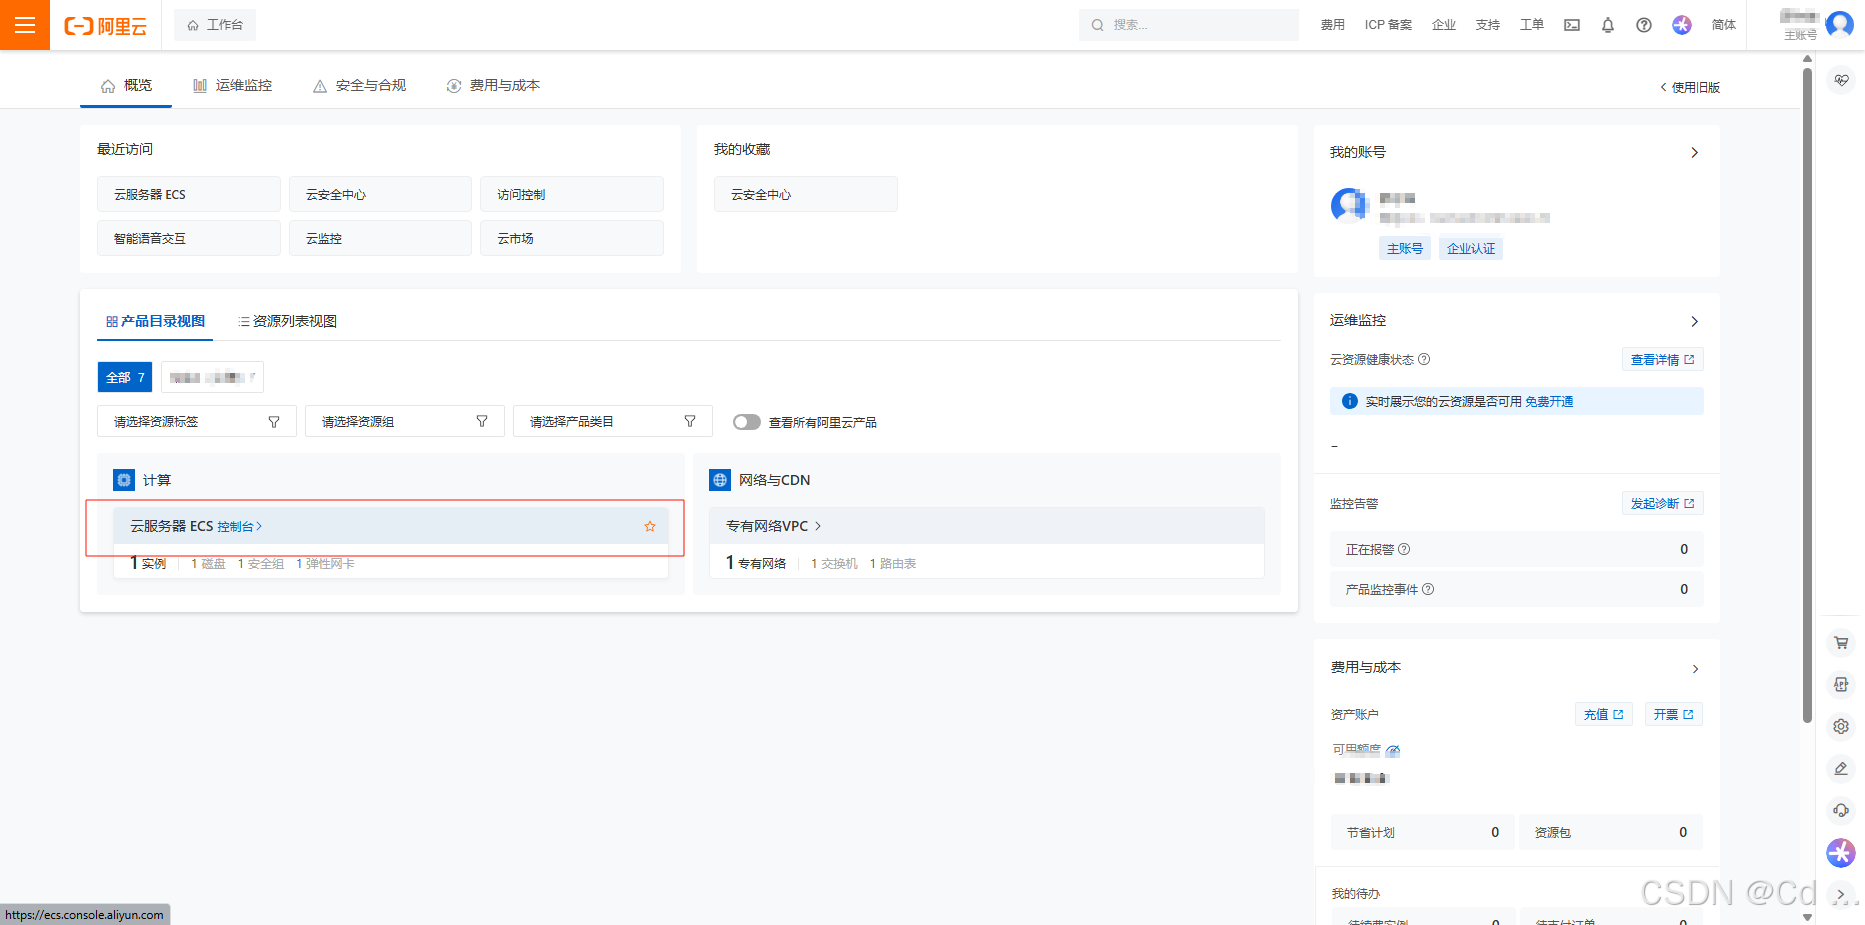1865x925 pixels.
Task: Open 云安全中心 under 我的收藏
Action: (x=806, y=194)
